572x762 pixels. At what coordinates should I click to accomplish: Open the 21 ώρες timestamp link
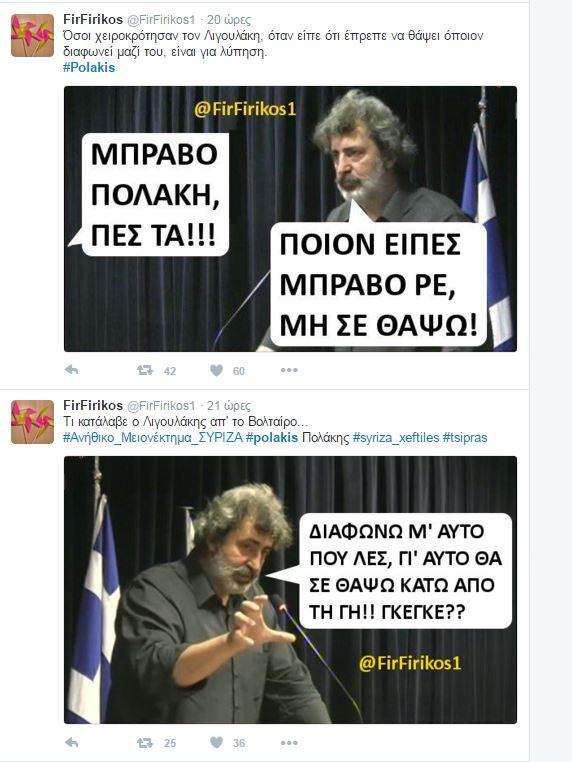click(x=228, y=405)
